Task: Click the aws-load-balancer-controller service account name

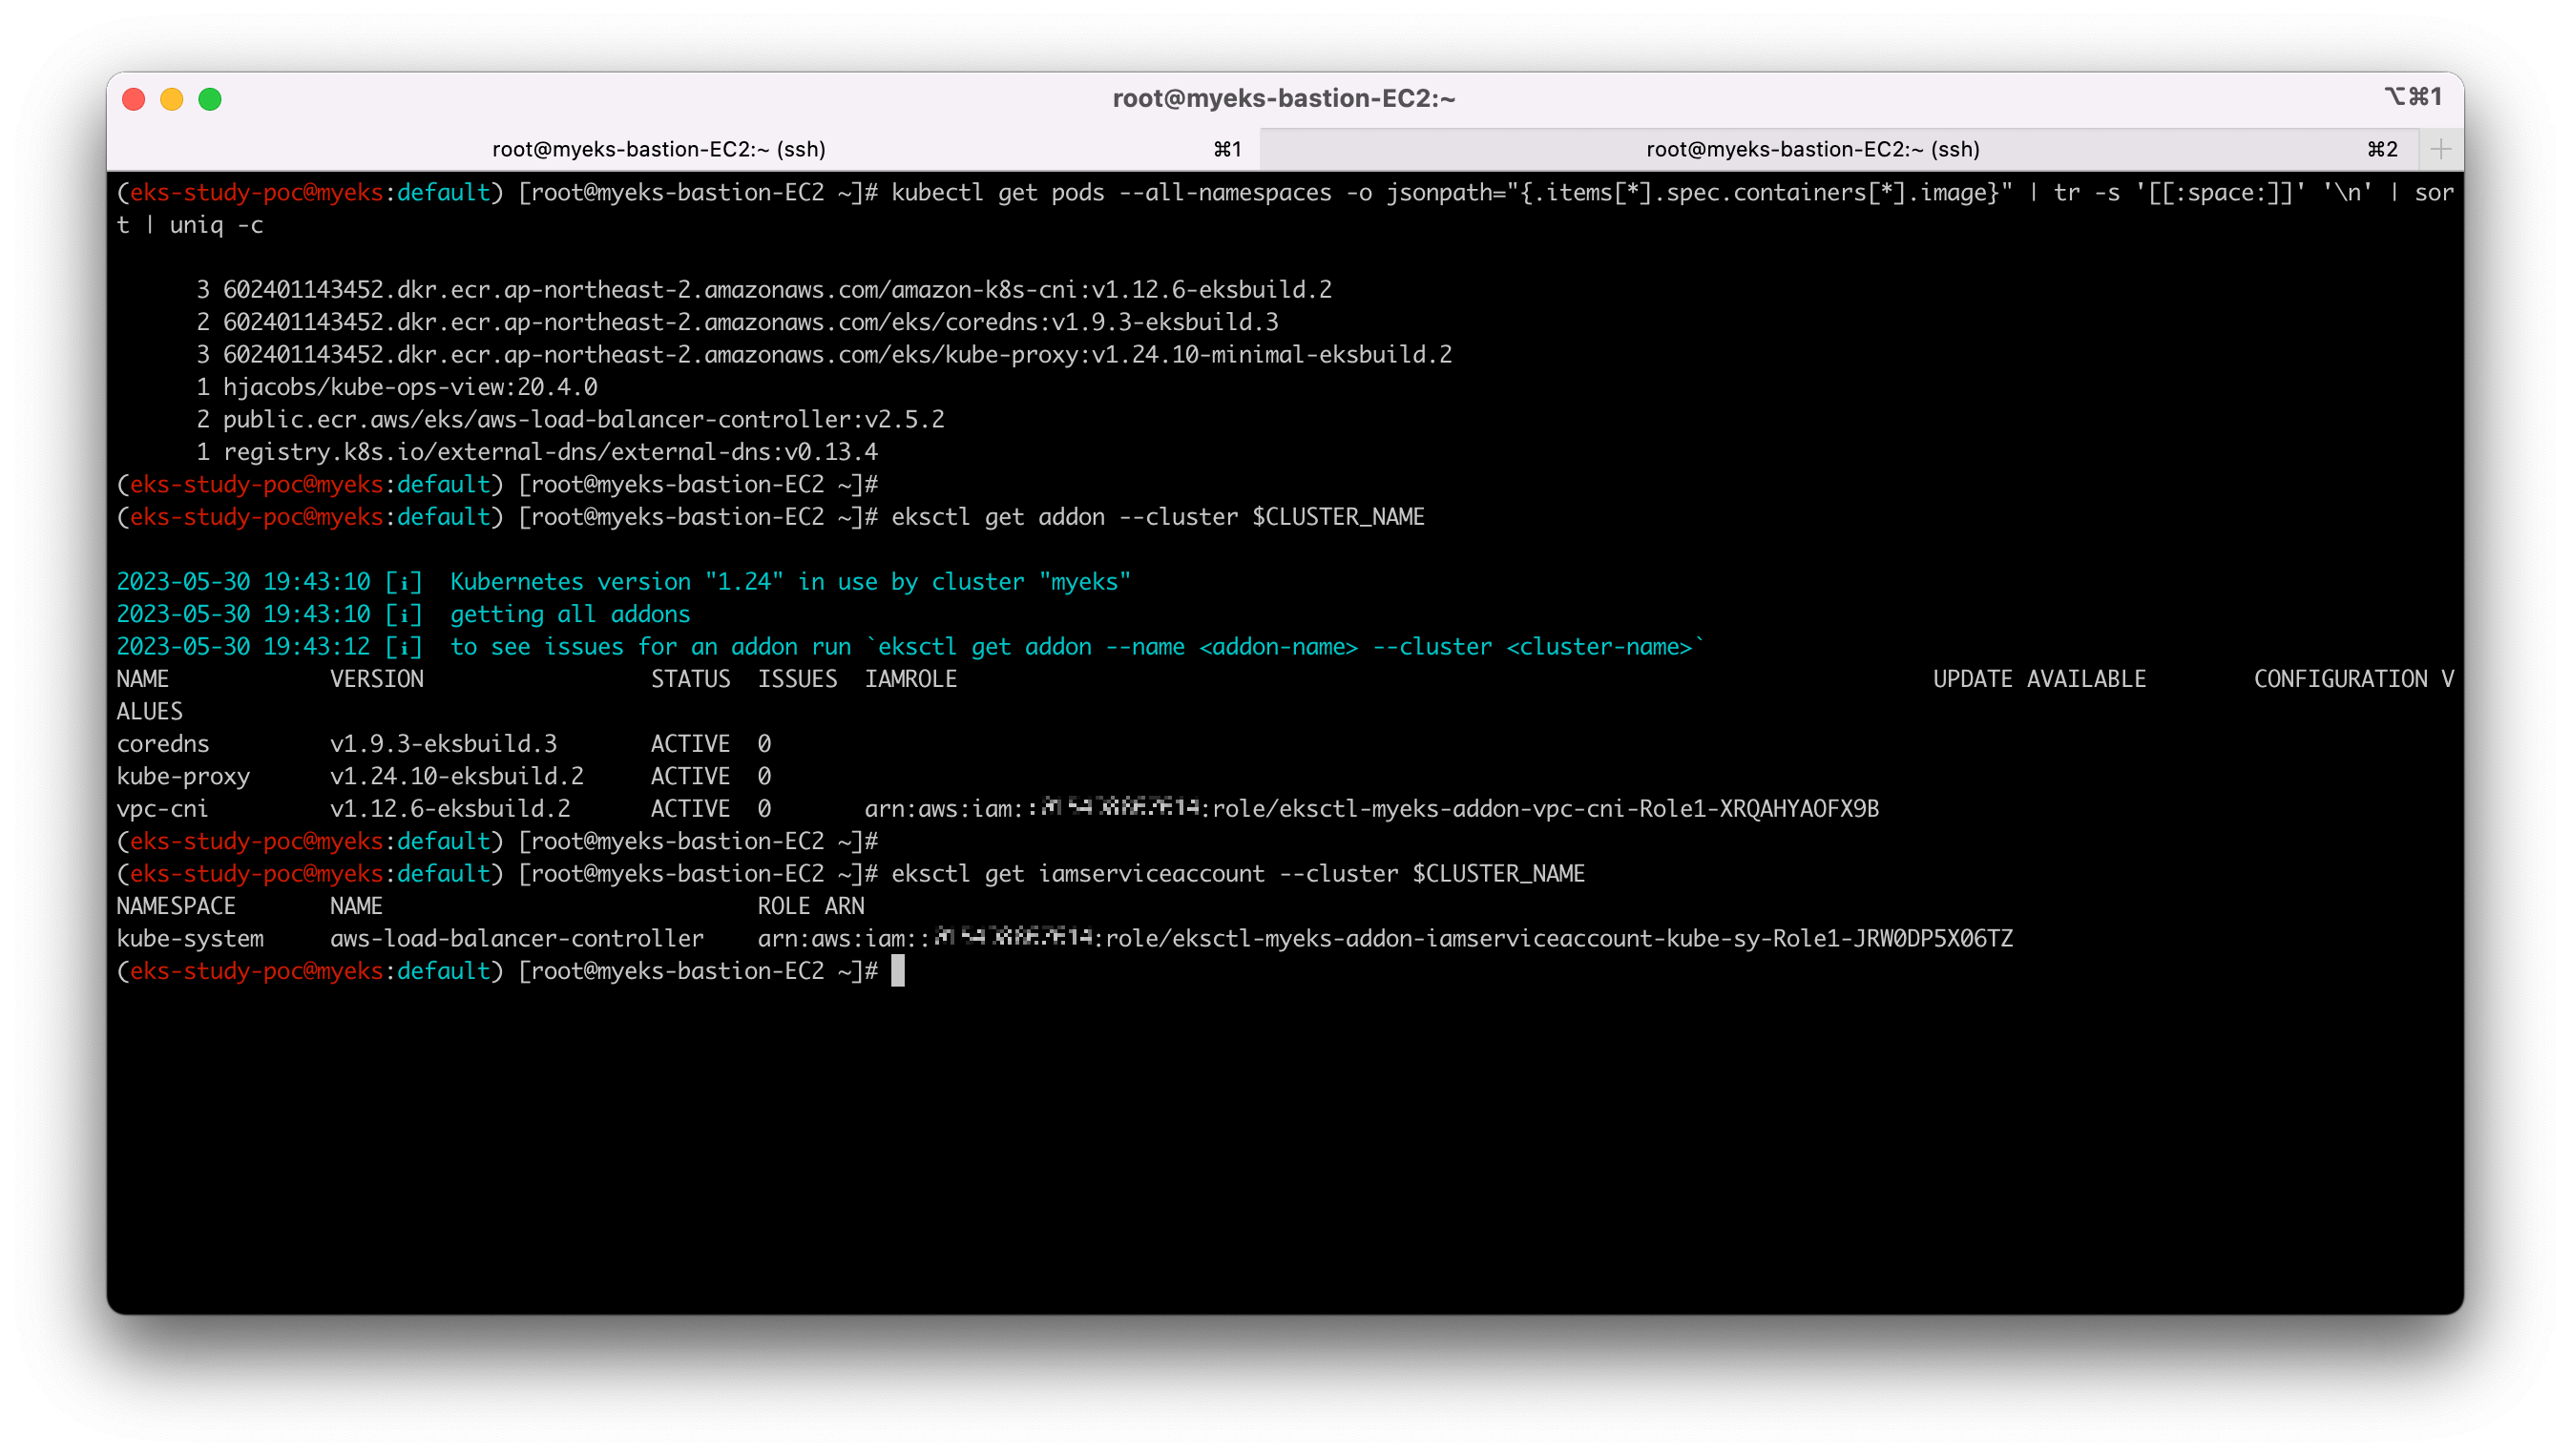Action: 516,938
